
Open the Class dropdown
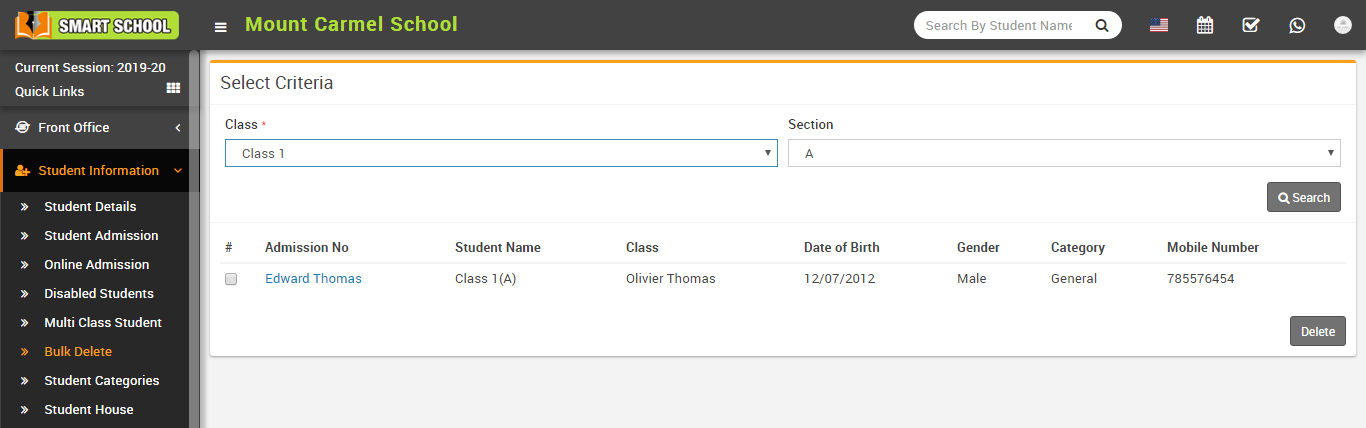click(x=501, y=153)
